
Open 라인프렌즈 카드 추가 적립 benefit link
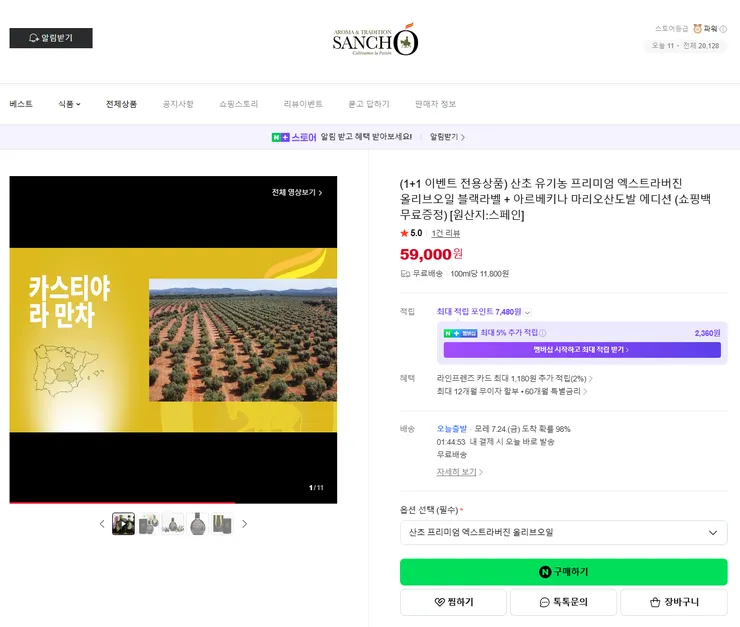click(514, 378)
